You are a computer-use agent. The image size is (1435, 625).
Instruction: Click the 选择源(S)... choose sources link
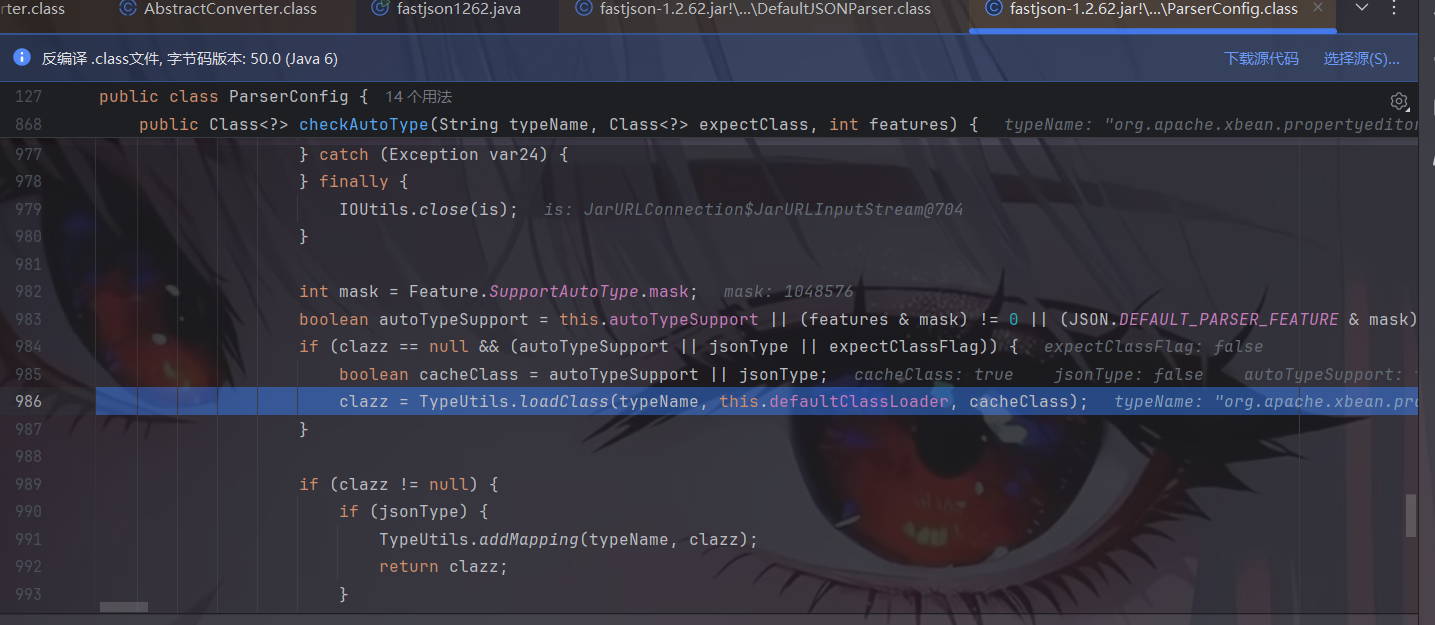point(1361,59)
